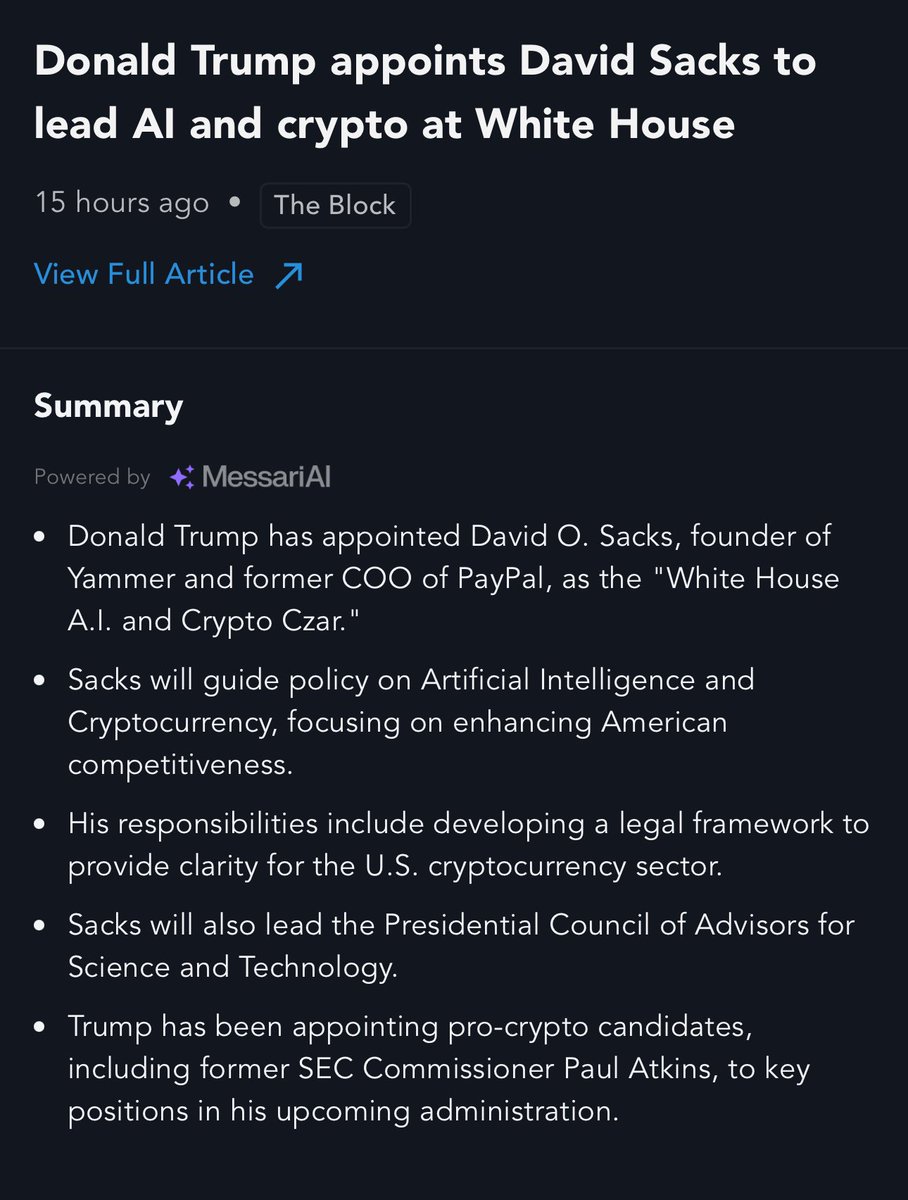Select the bullet mentioning Paul Atkins
This screenshot has width=908, height=1200.
pyautogui.click(x=439, y=1068)
